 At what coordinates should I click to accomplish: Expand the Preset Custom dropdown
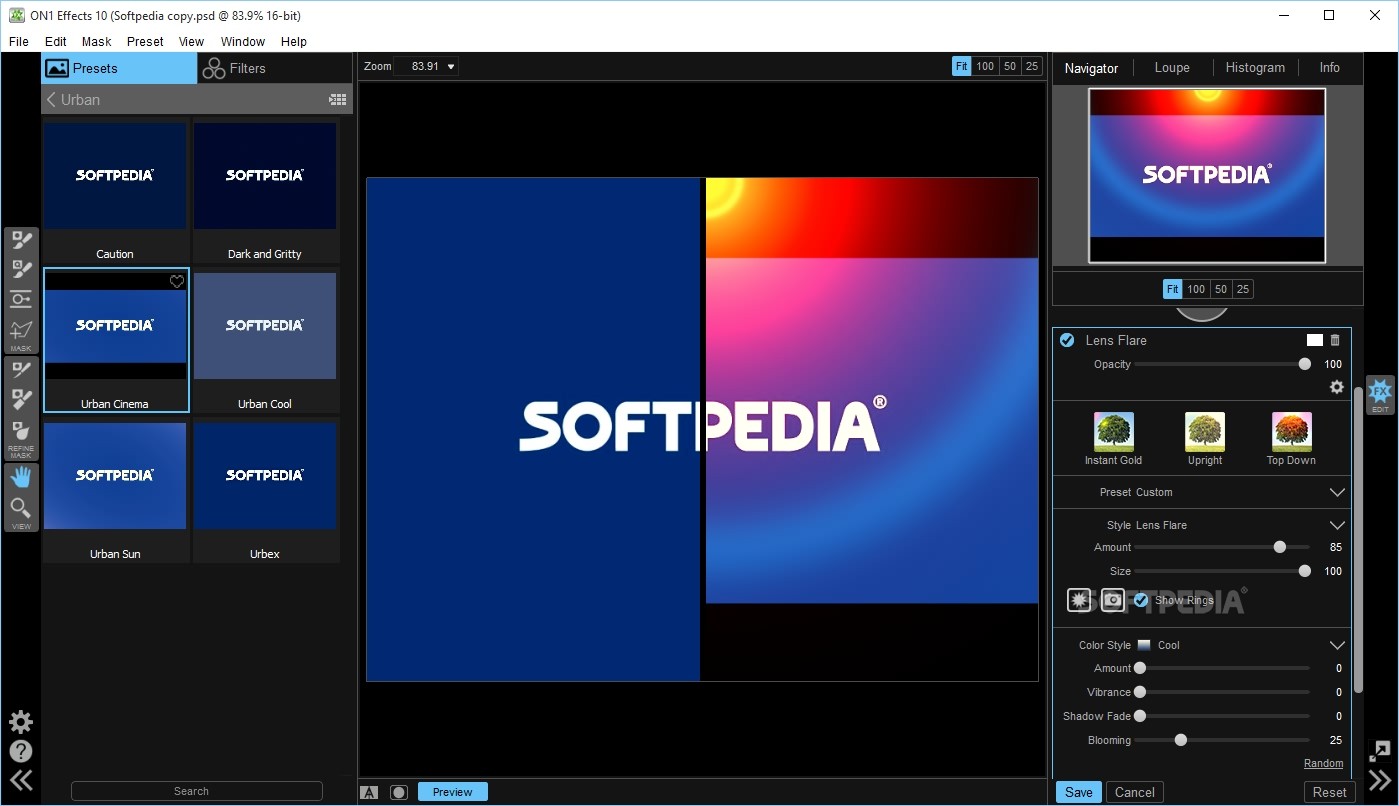1337,492
